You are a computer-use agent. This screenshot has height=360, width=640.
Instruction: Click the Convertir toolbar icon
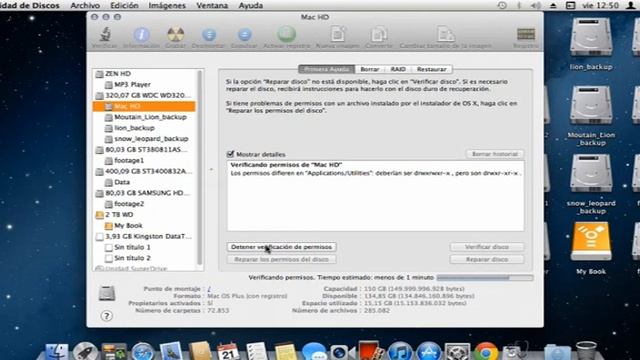click(379, 34)
